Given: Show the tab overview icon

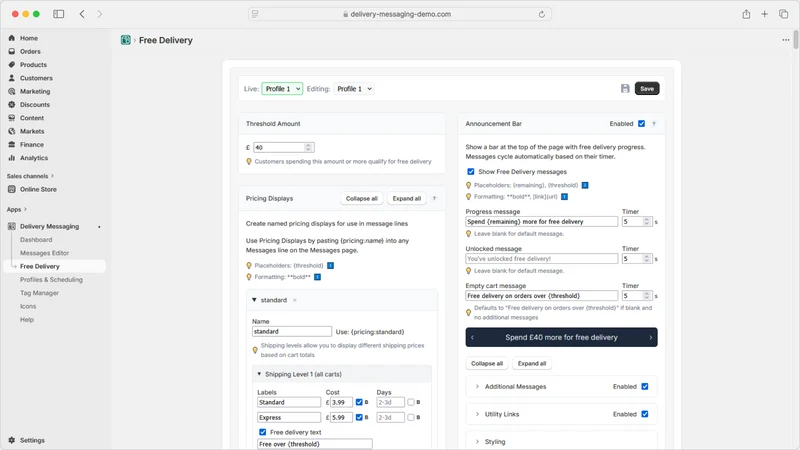Looking at the screenshot, I should 783,14.
